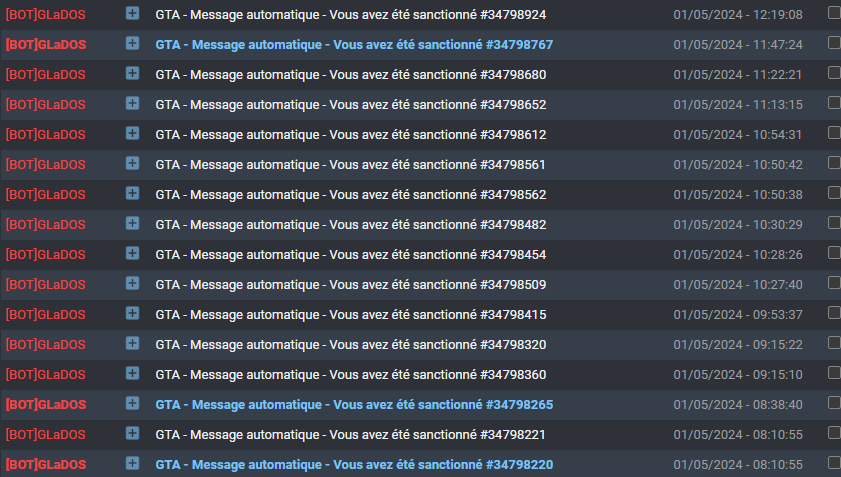Viewport: 841px width, 477px height.
Task: Open sender [BOT]GLaDOS on message #34798652
Action: [x=46, y=105]
